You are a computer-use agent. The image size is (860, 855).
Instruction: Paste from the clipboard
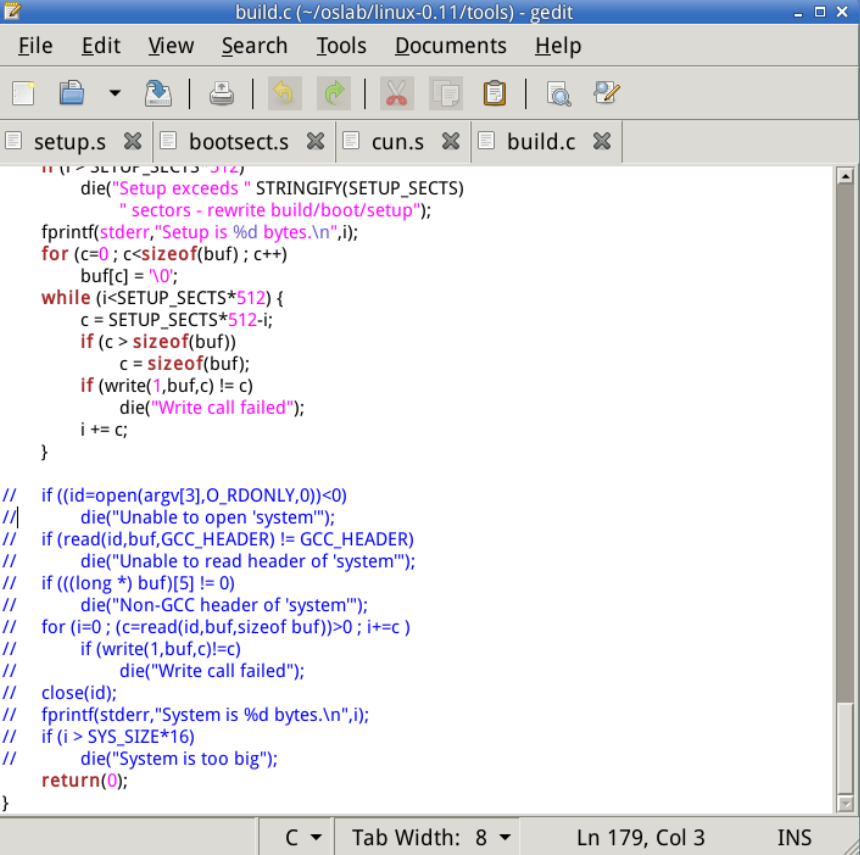pos(492,92)
